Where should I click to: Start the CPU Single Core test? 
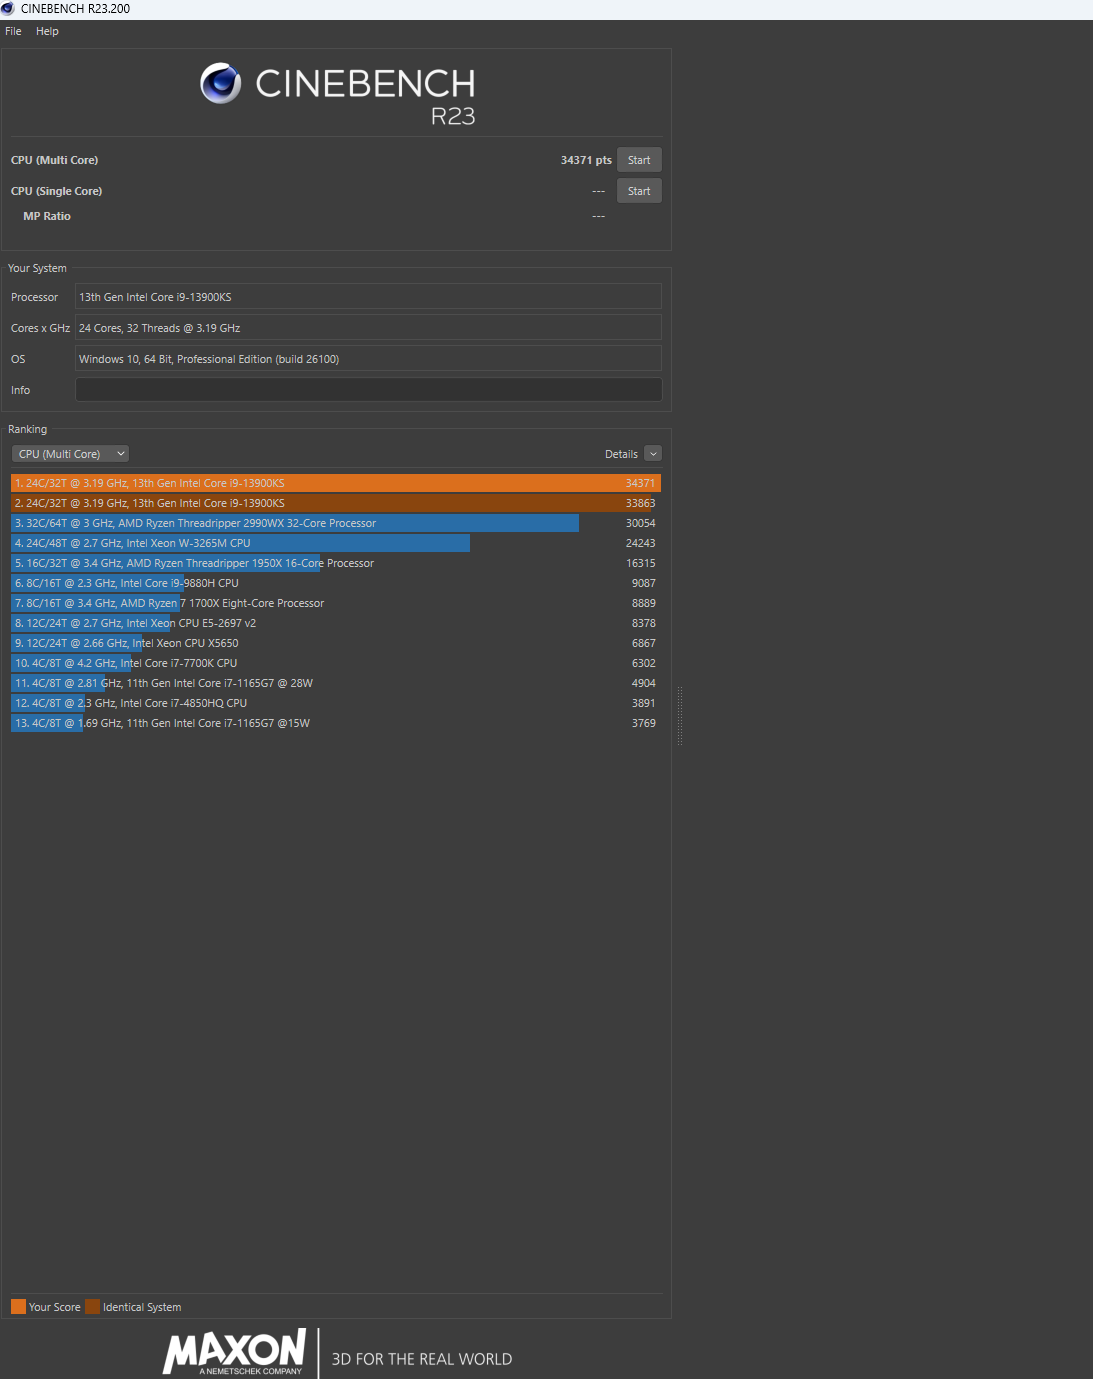[x=639, y=191]
